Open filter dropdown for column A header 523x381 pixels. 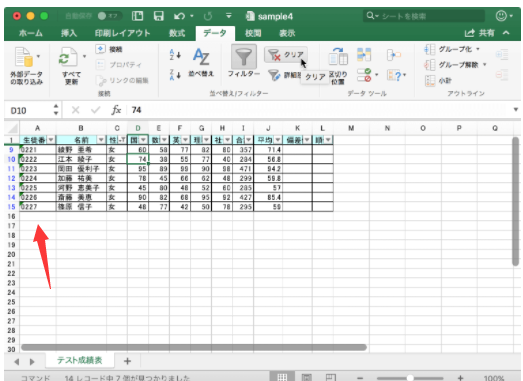[x=51, y=140]
